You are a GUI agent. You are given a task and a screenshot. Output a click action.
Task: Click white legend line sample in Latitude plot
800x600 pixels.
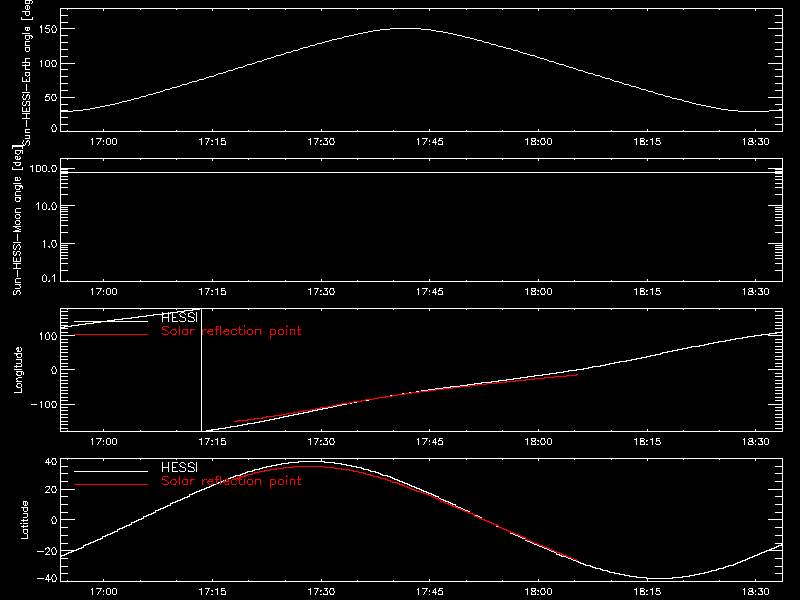coord(111,471)
